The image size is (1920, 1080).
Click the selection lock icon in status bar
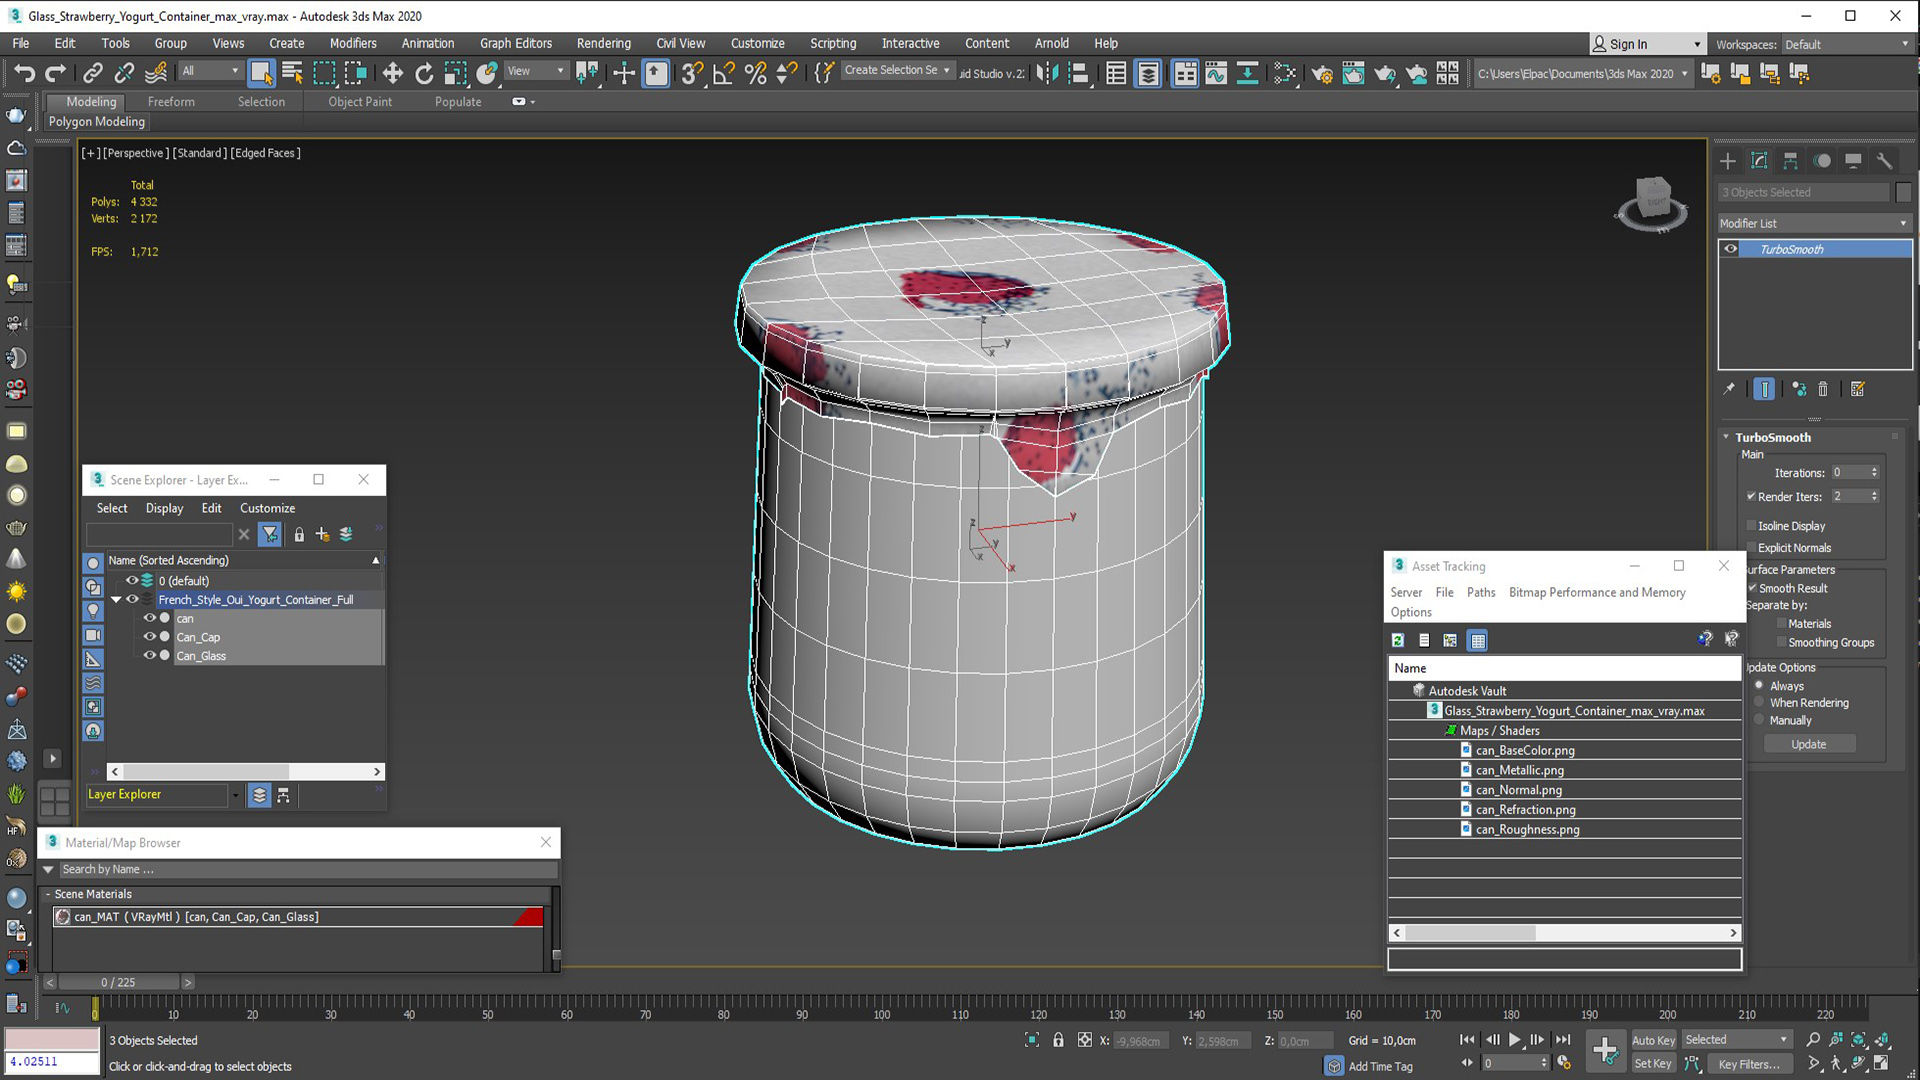[x=1058, y=1040]
